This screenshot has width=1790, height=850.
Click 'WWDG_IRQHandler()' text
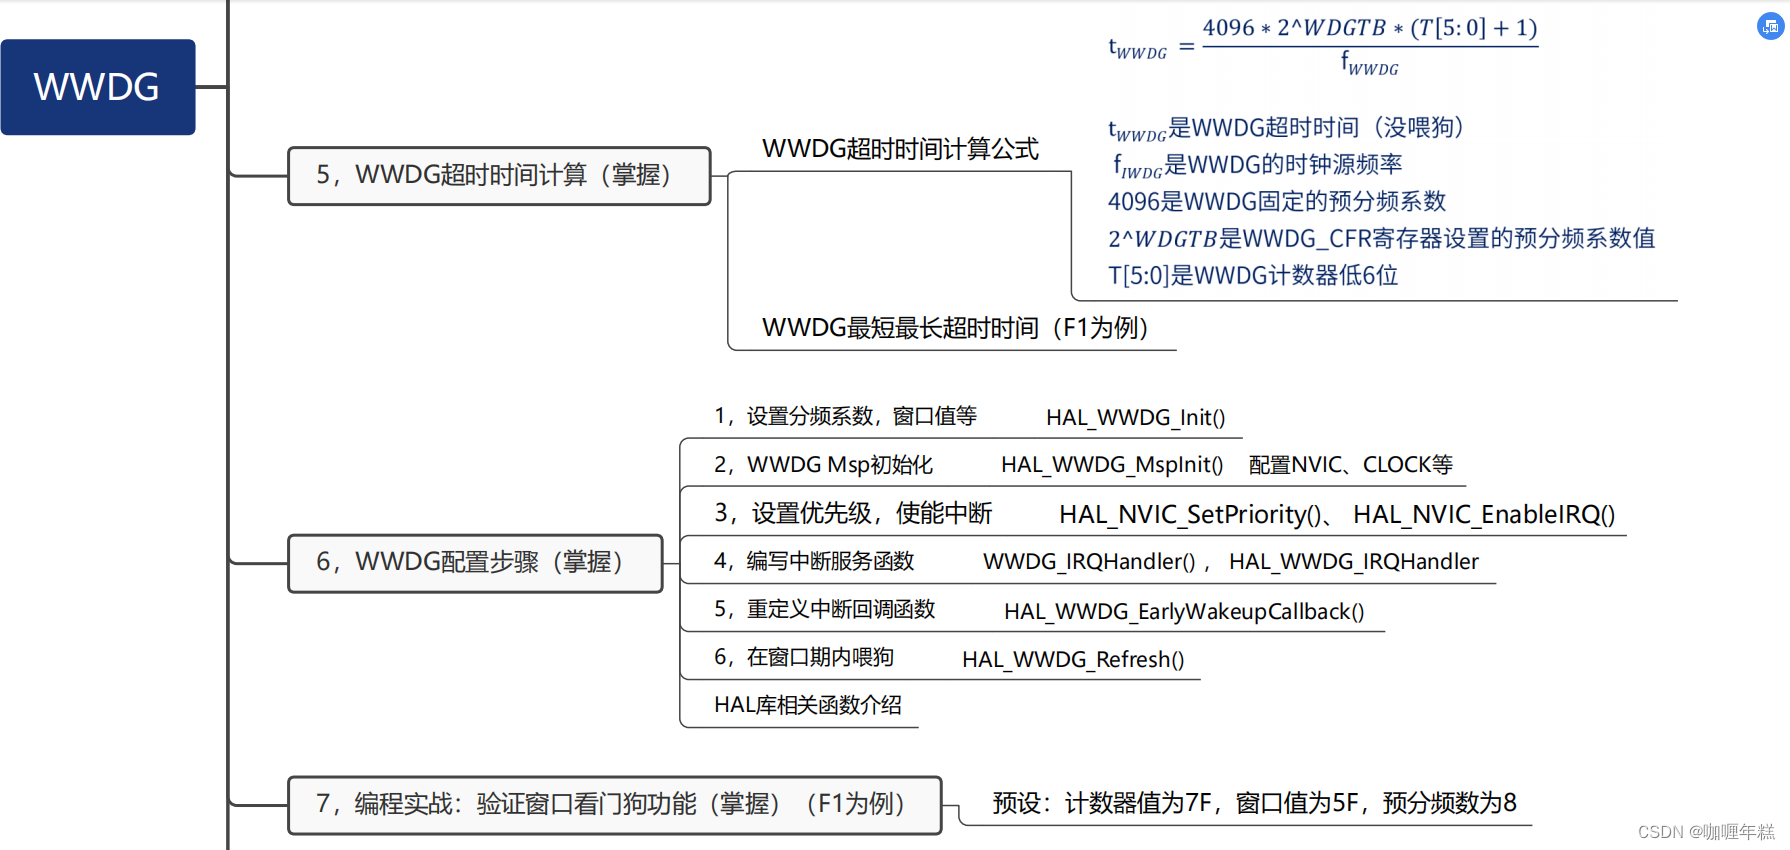click(1089, 562)
